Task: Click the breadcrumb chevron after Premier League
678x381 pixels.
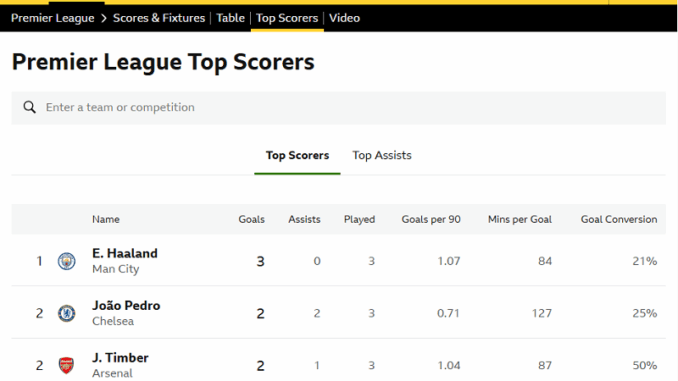Action: 104,18
